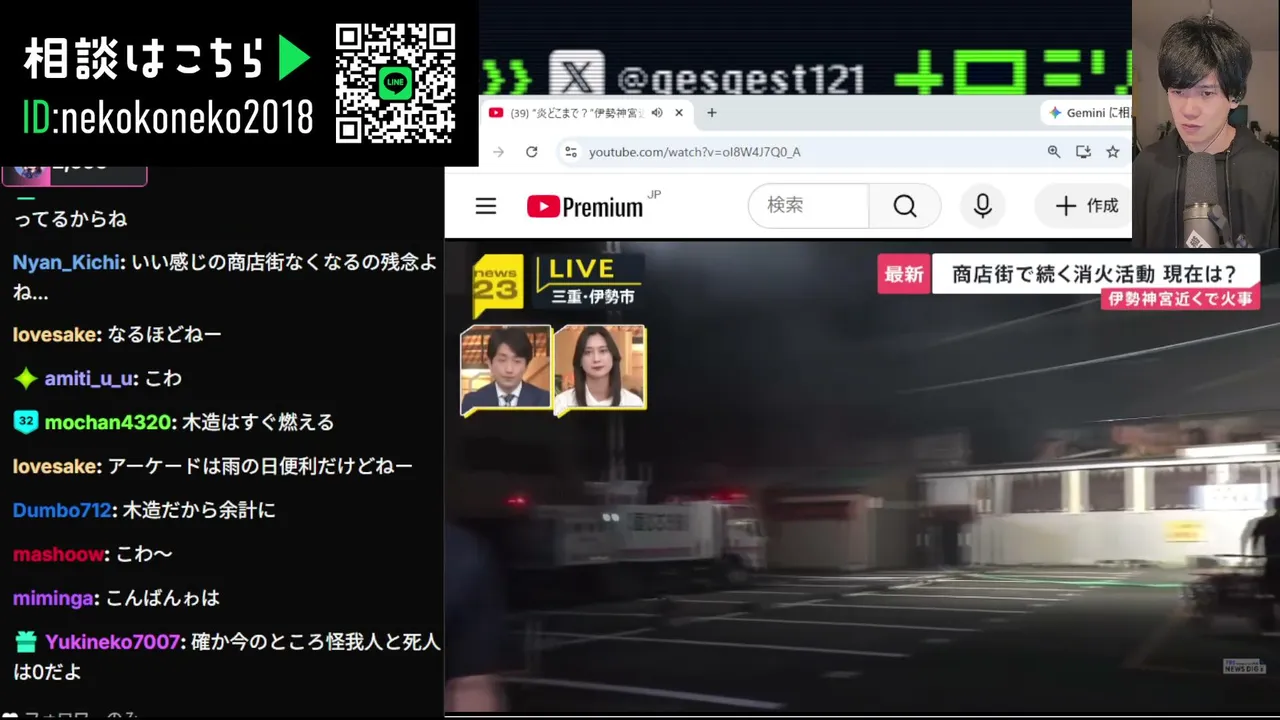Click the streamer's webcam feed
Viewport: 1280px width, 720px height.
click(1206, 124)
